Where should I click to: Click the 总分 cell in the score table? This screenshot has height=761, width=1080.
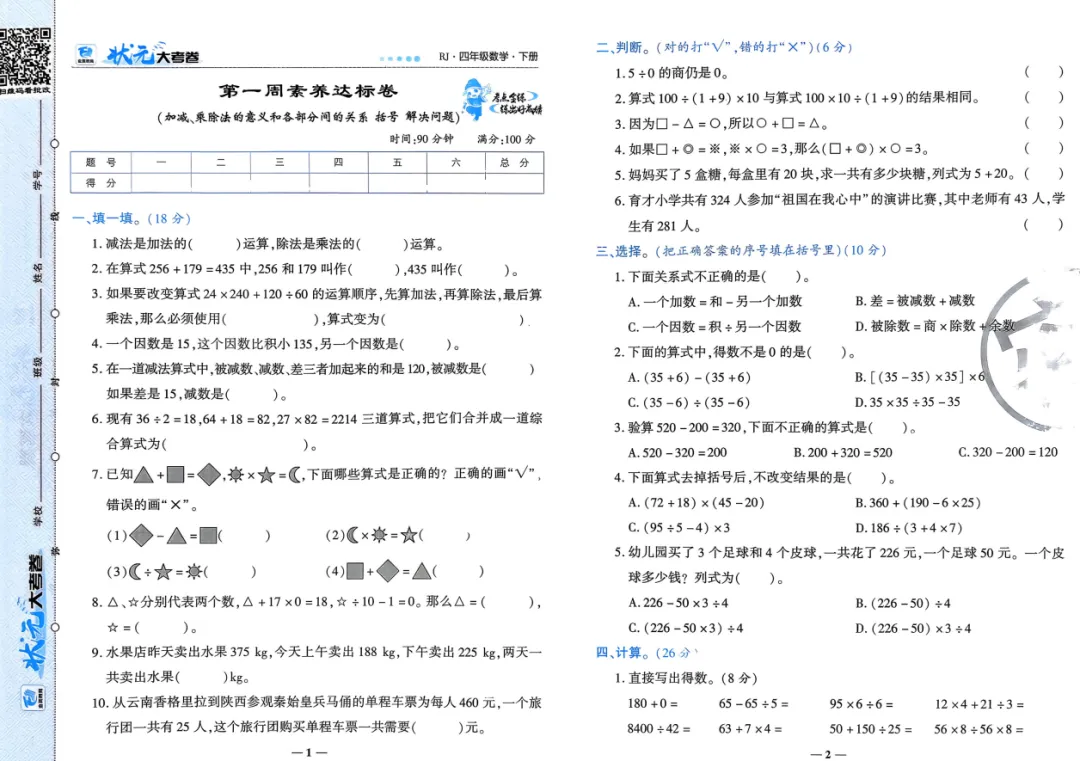(x=515, y=163)
